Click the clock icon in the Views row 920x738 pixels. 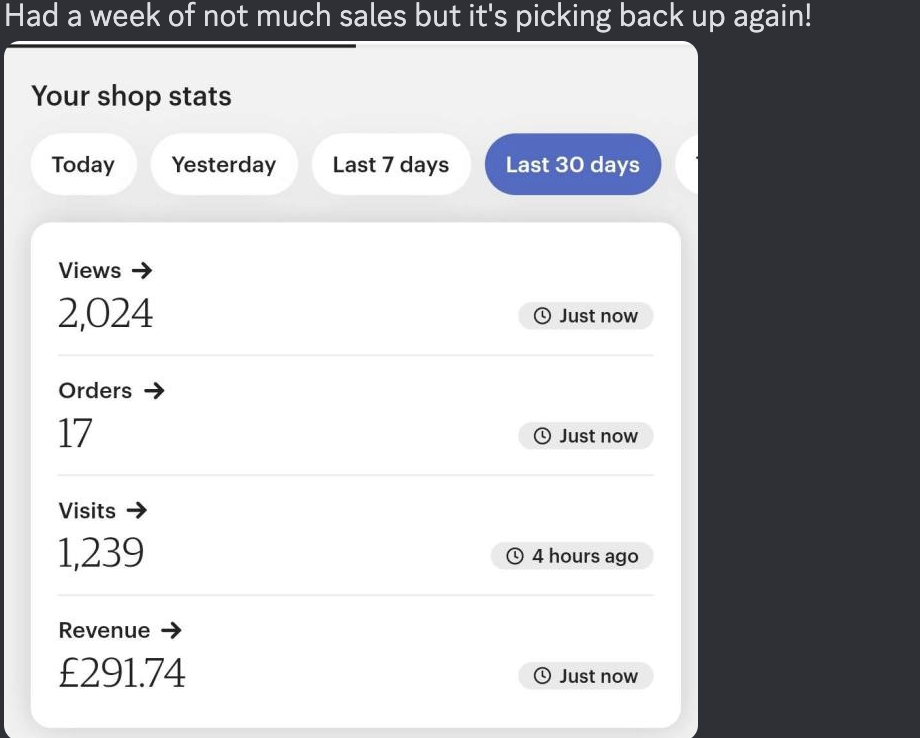click(x=542, y=316)
